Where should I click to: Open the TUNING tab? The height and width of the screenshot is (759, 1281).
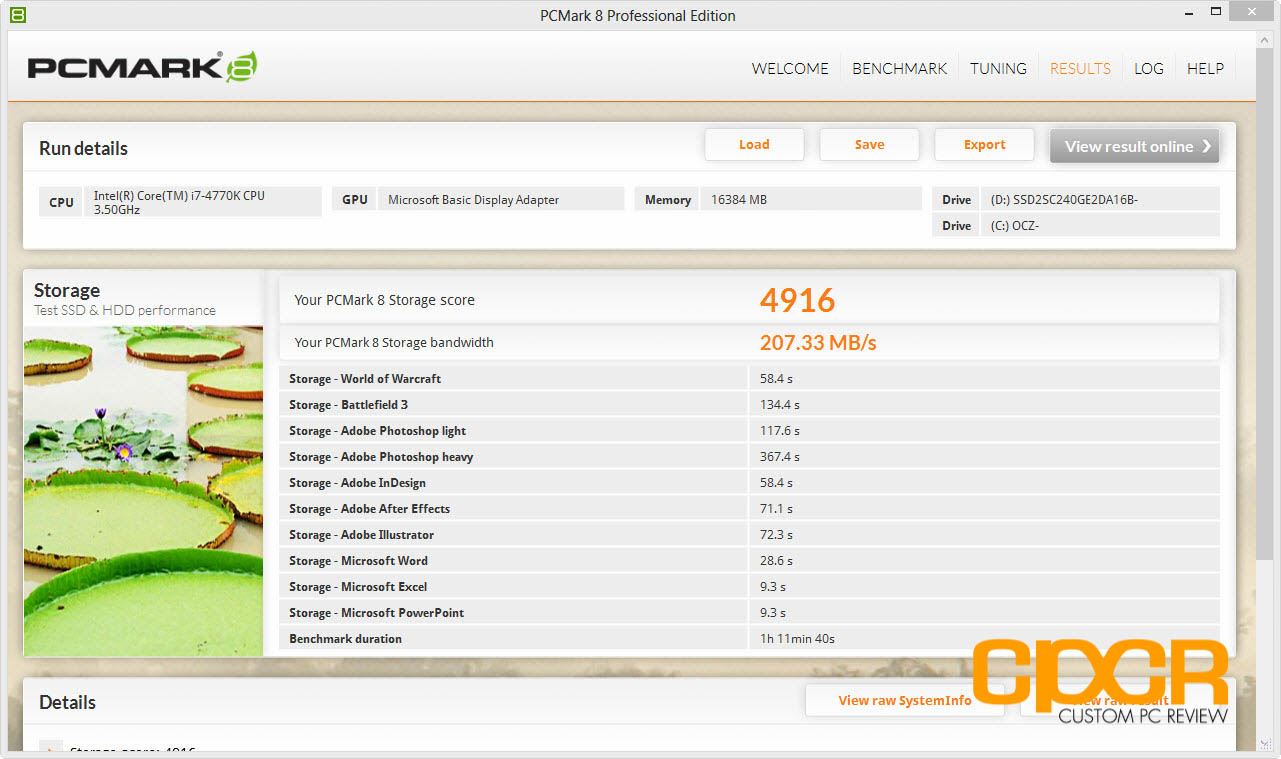[998, 68]
